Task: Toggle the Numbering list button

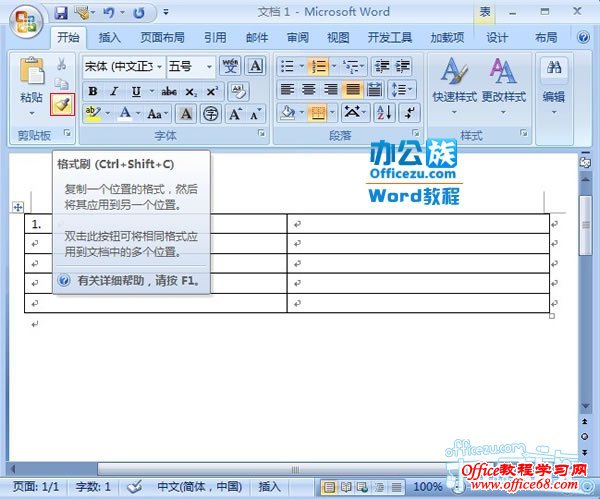Action: pyautogui.click(x=318, y=66)
